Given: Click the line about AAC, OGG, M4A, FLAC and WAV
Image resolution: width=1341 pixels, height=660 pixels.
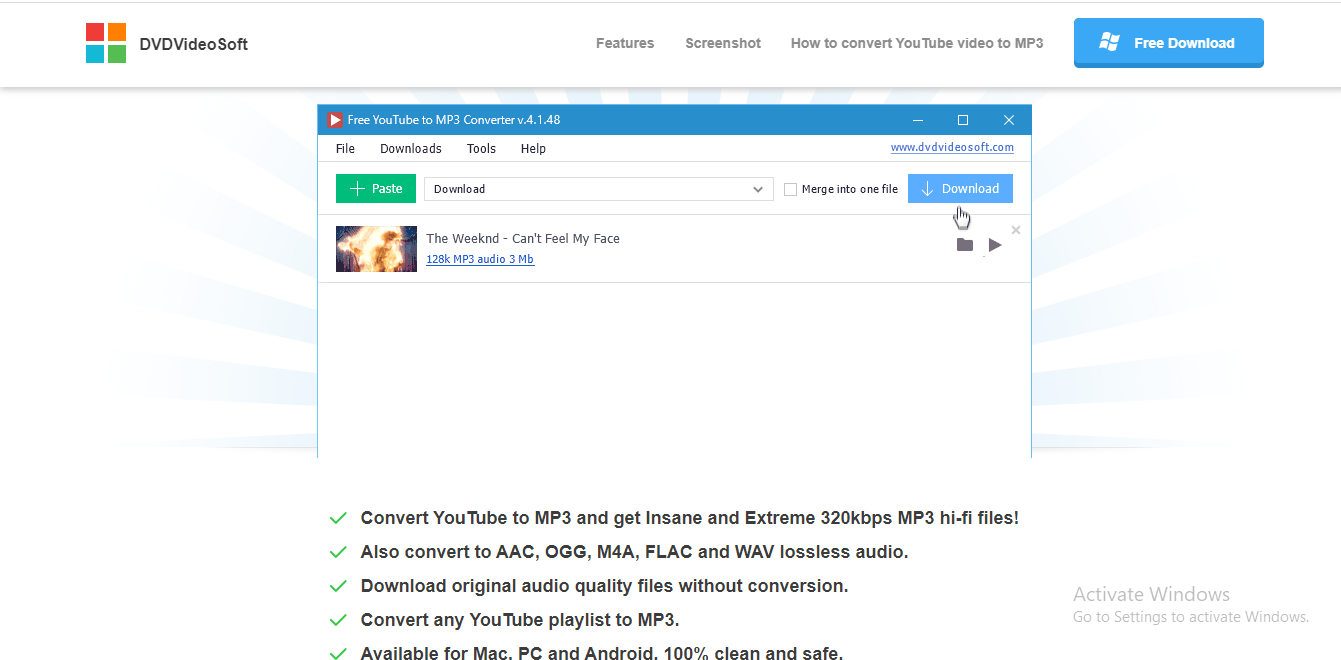Looking at the screenshot, I should point(634,552).
